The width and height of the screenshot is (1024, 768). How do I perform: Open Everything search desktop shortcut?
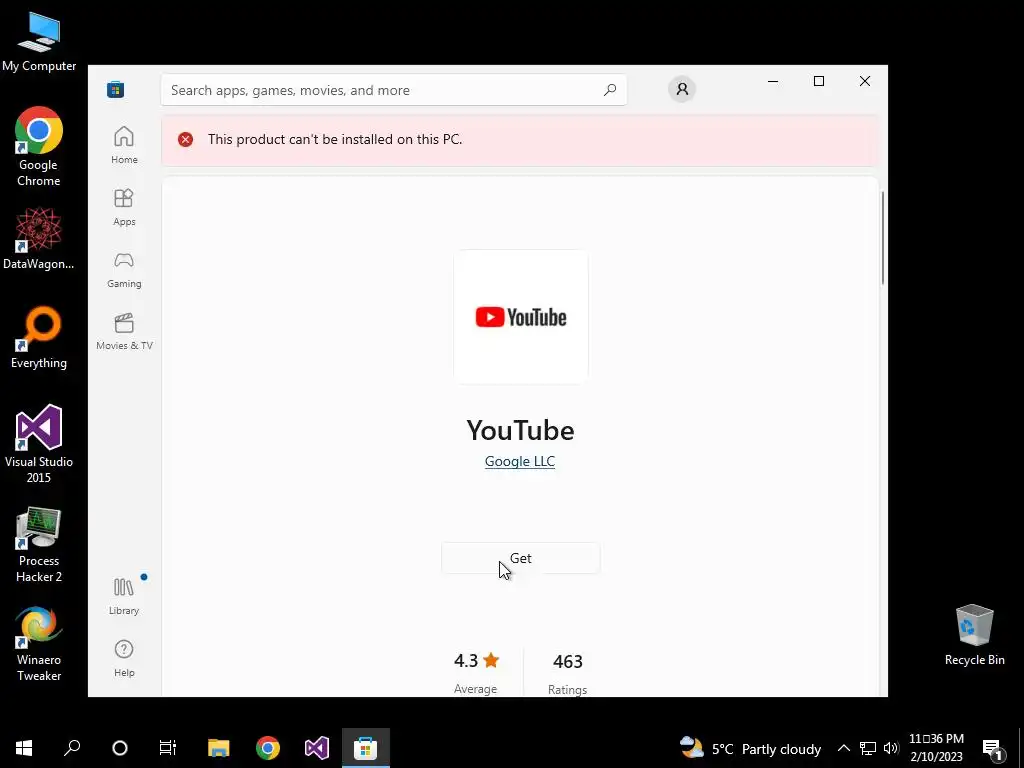point(39,338)
